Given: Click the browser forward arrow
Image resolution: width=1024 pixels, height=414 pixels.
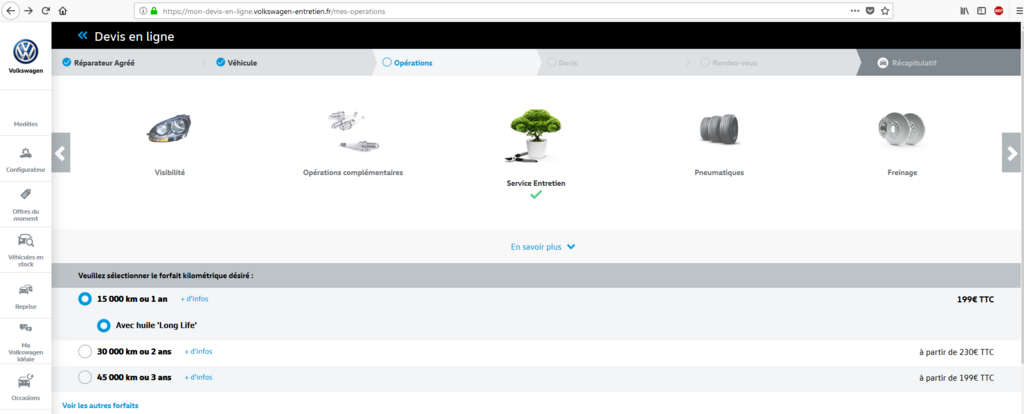Looking at the screenshot, I should (x=28, y=10).
